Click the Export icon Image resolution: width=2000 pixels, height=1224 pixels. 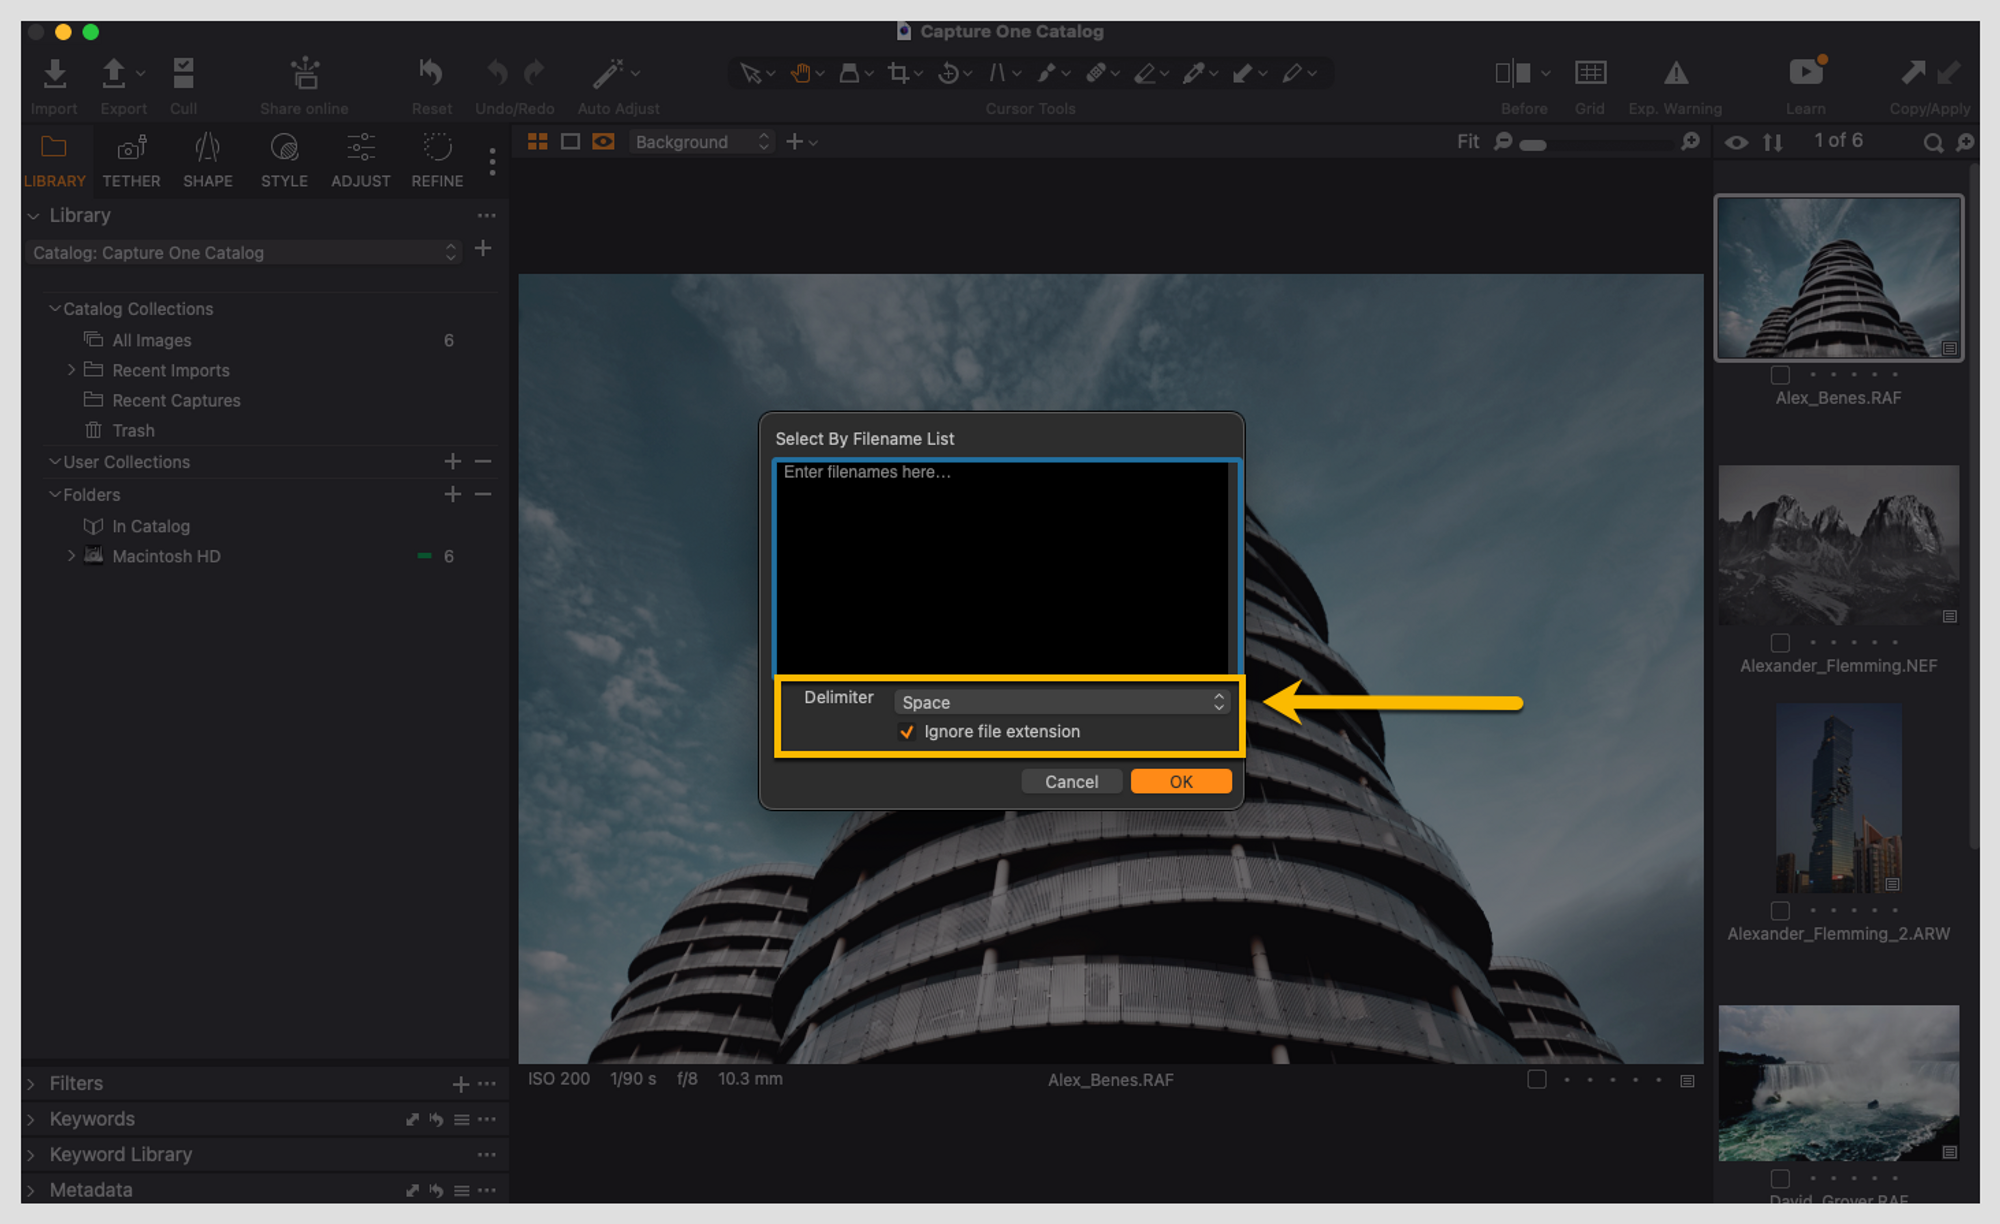coord(113,73)
